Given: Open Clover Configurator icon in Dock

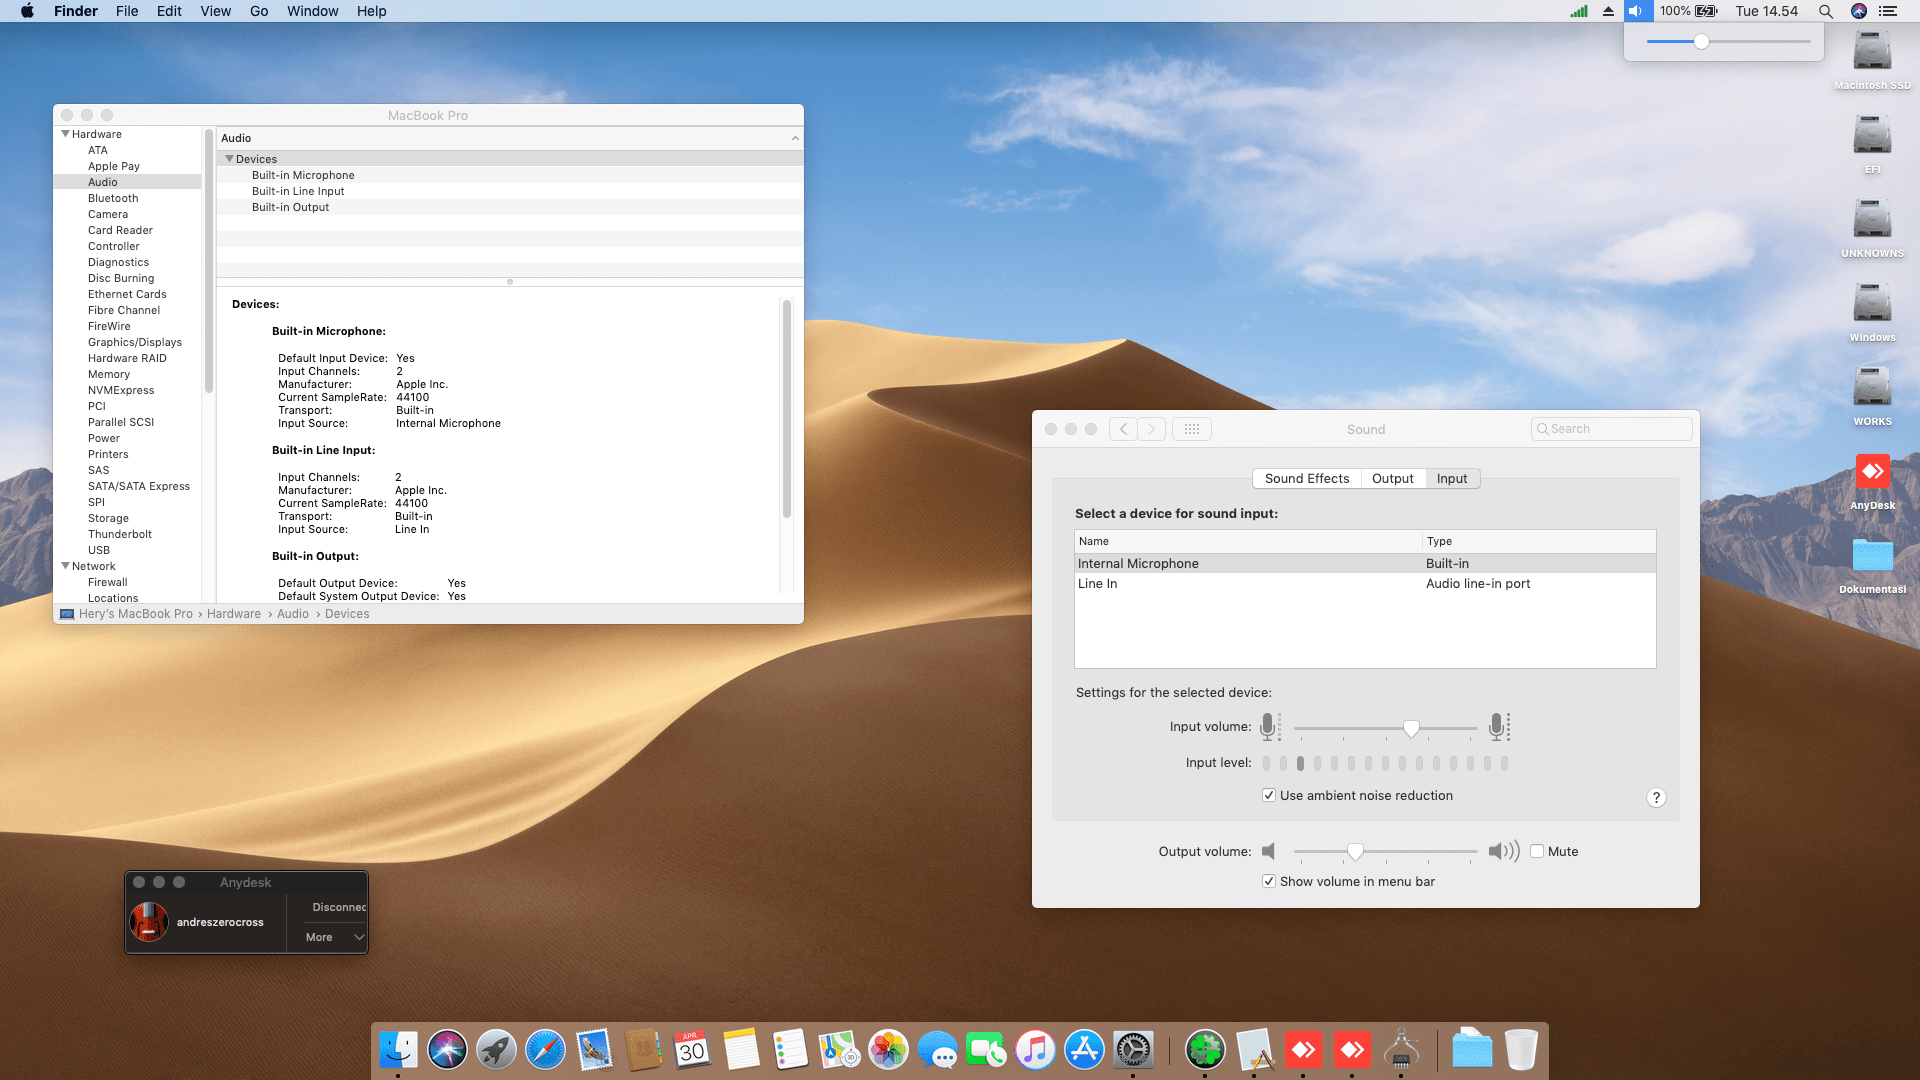Looking at the screenshot, I should (x=1205, y=1050).
